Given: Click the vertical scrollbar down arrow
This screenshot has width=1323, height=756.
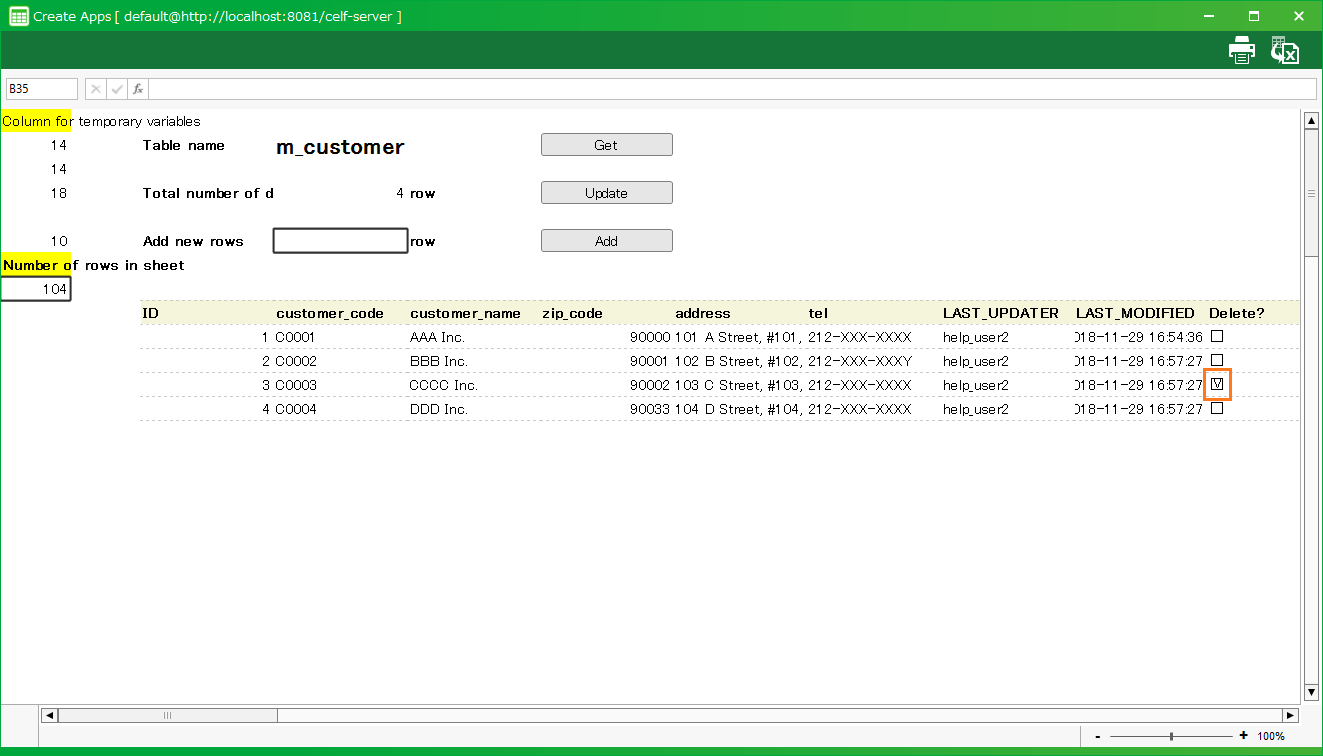Looking at the screenshot, I should [x=1311, y=692].
